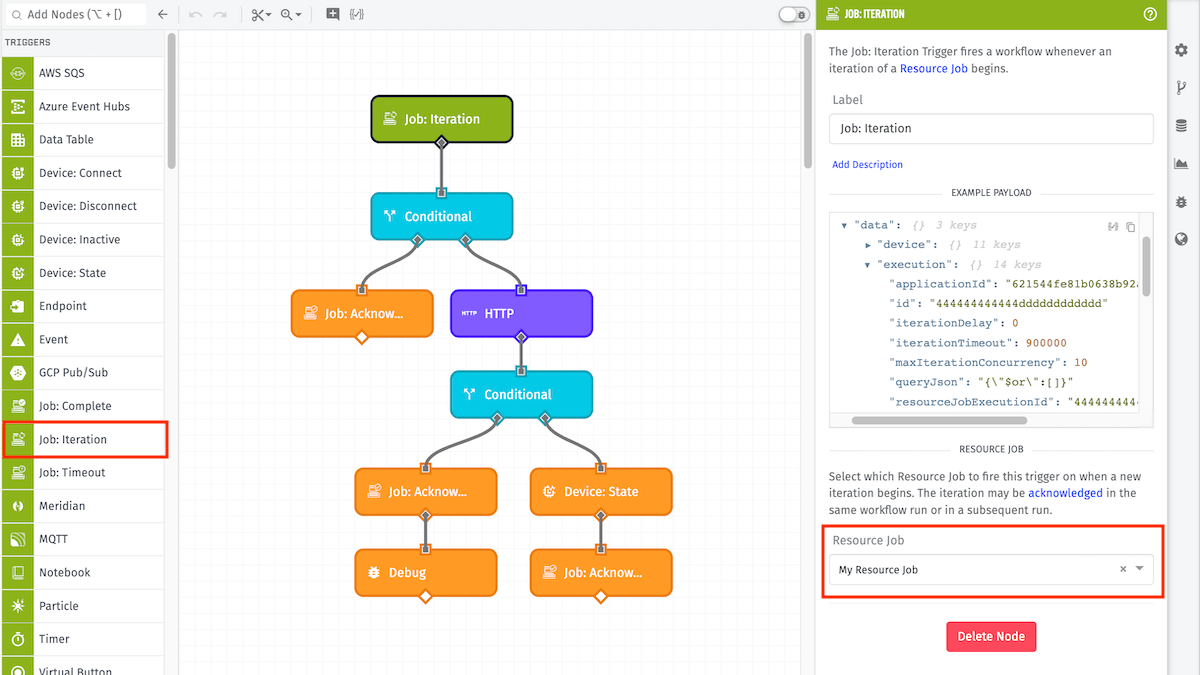The width and height of the screenshot is (1200, 675).
Task: Select the Conditional node below Job: Iteration
Action: (x=442, y=216)
